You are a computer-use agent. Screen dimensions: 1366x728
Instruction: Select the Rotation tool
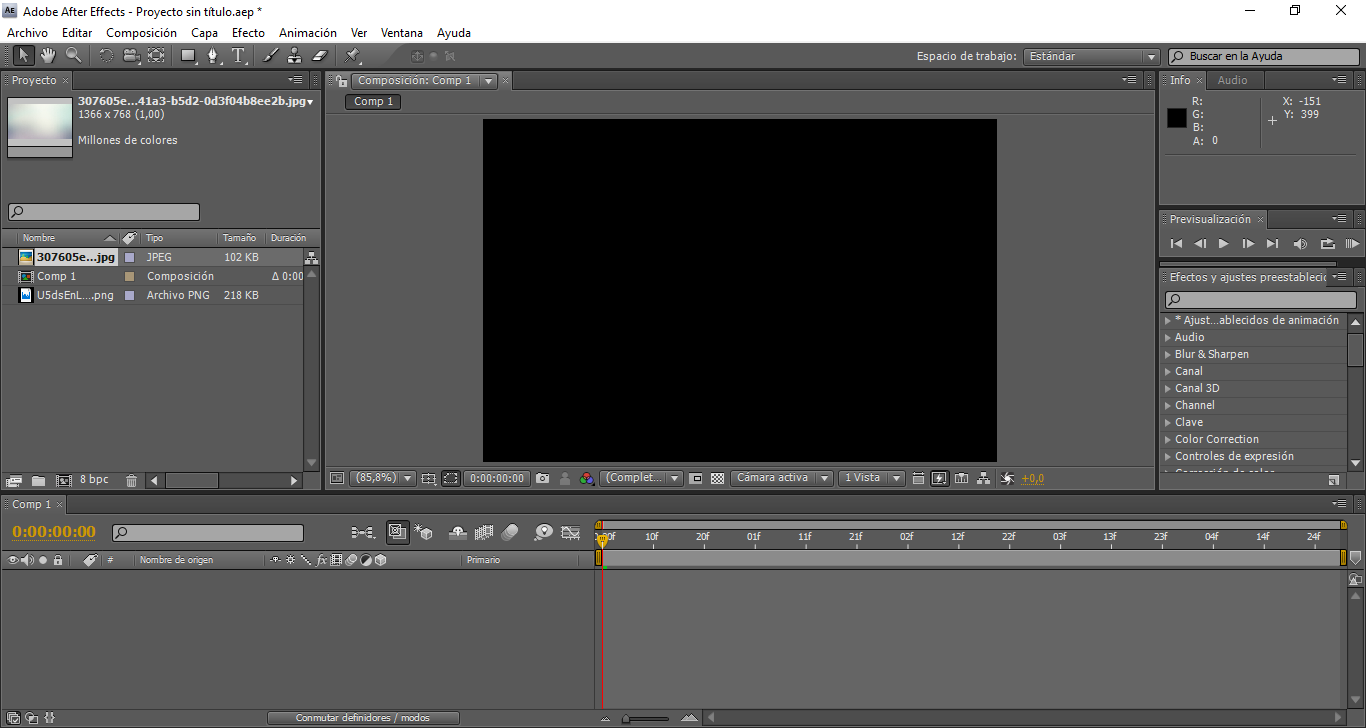click(106, 56)
